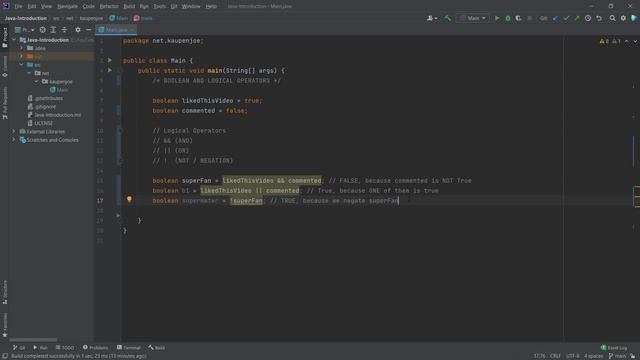Viewport: 640px width, 360px height.
Task: Select LICENSE file in project tree
Action: (x=40, y=123)
